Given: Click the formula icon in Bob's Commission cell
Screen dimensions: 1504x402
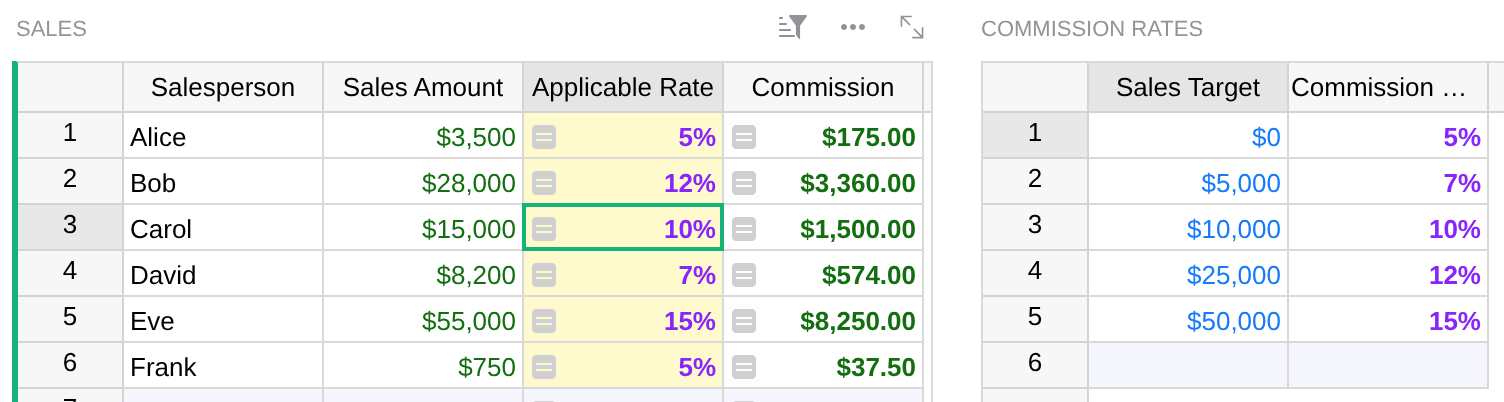Looking at the screenshot, I should (x=744, y=184).
